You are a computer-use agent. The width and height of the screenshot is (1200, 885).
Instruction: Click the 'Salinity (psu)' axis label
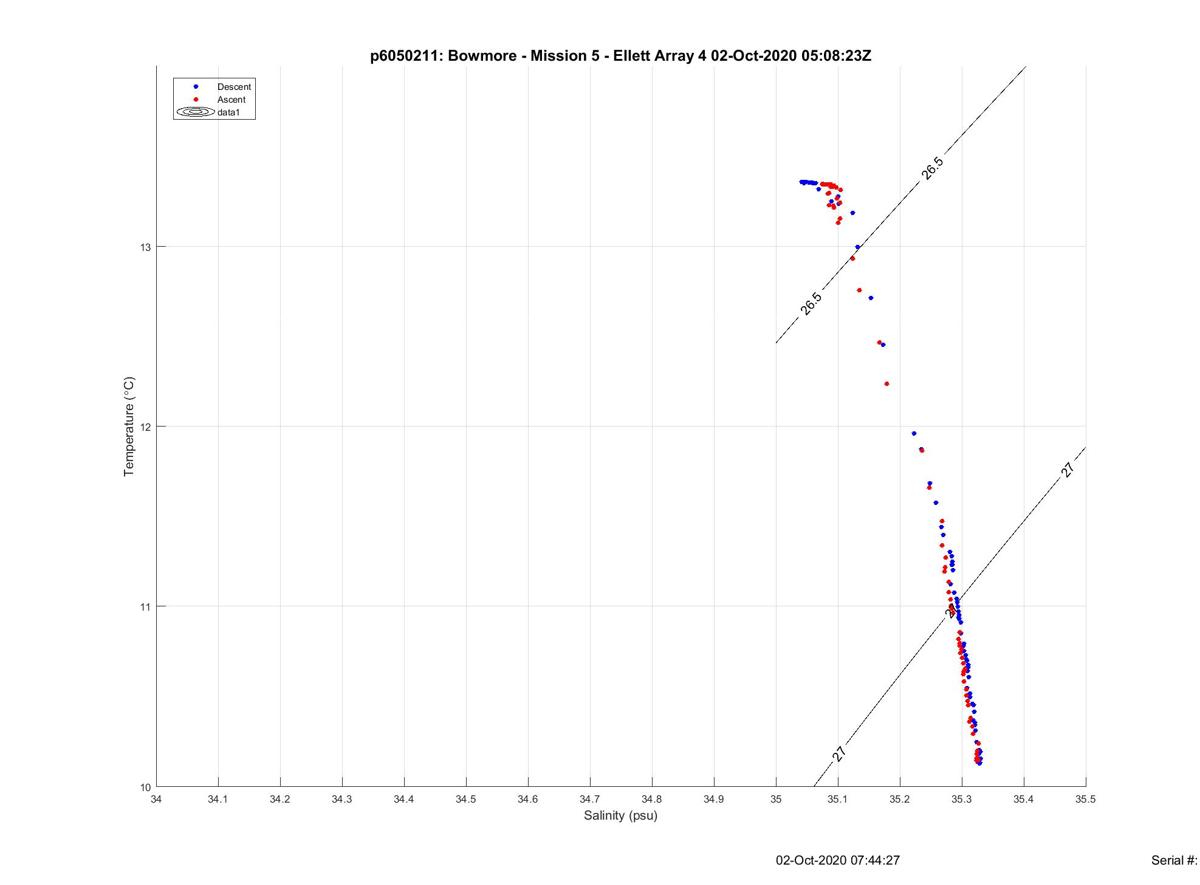tap(621, 816)
